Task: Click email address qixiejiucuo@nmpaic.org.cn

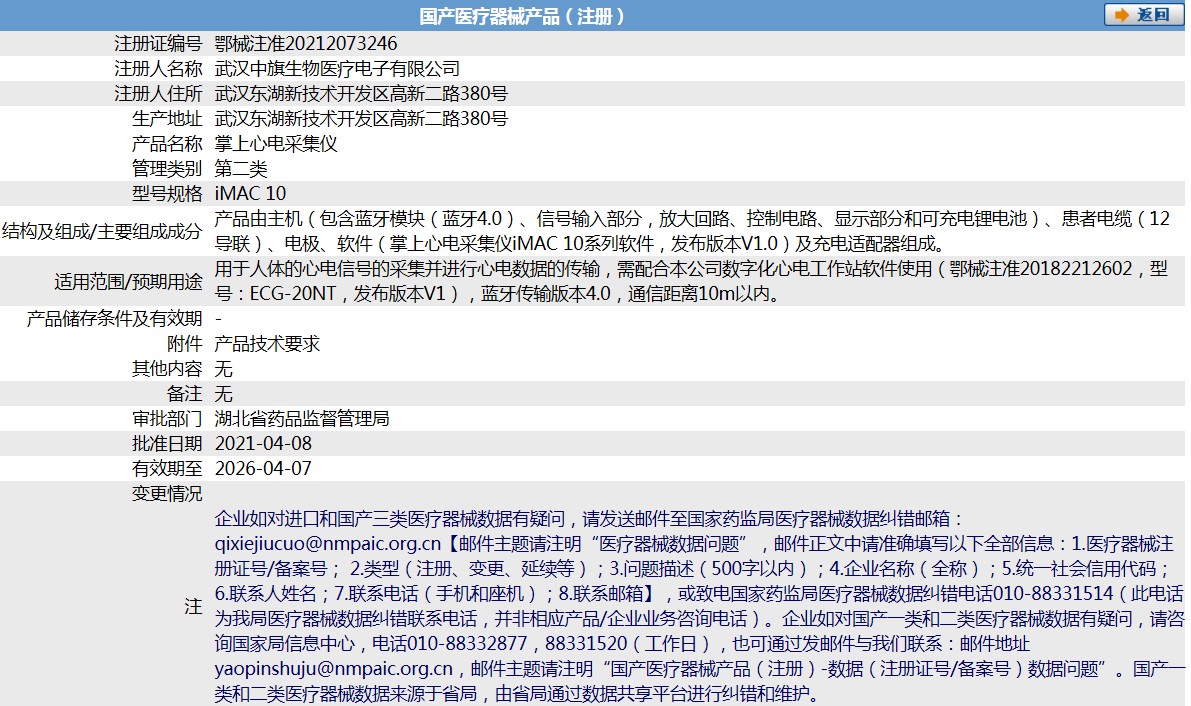Action: coord(328,544)
